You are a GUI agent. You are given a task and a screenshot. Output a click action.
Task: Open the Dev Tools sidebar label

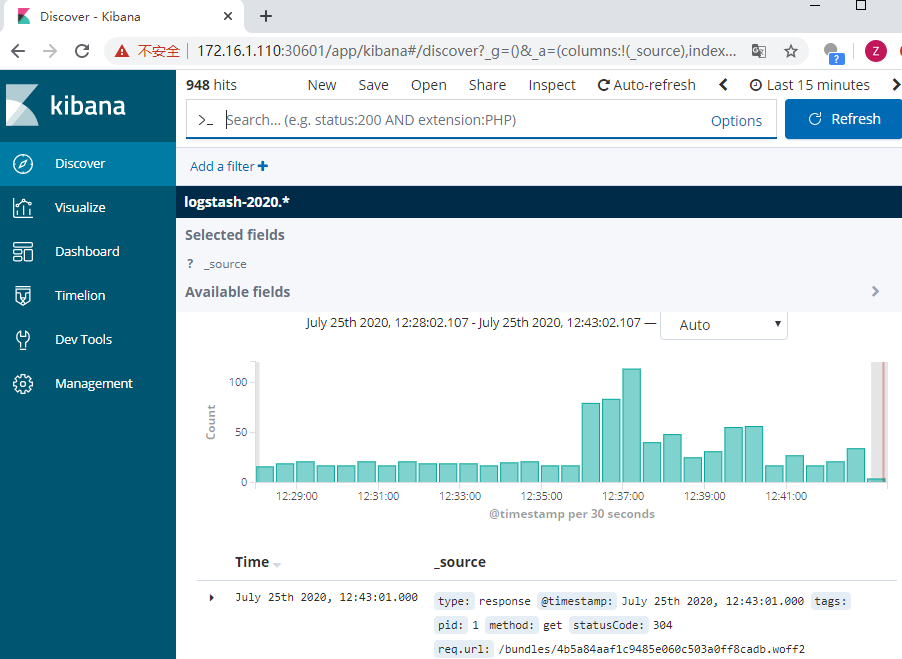point(83,339)
